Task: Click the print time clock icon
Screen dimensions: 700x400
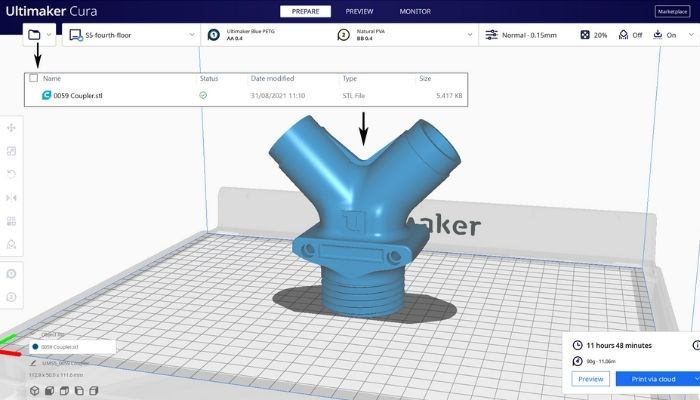Action: 578,345
